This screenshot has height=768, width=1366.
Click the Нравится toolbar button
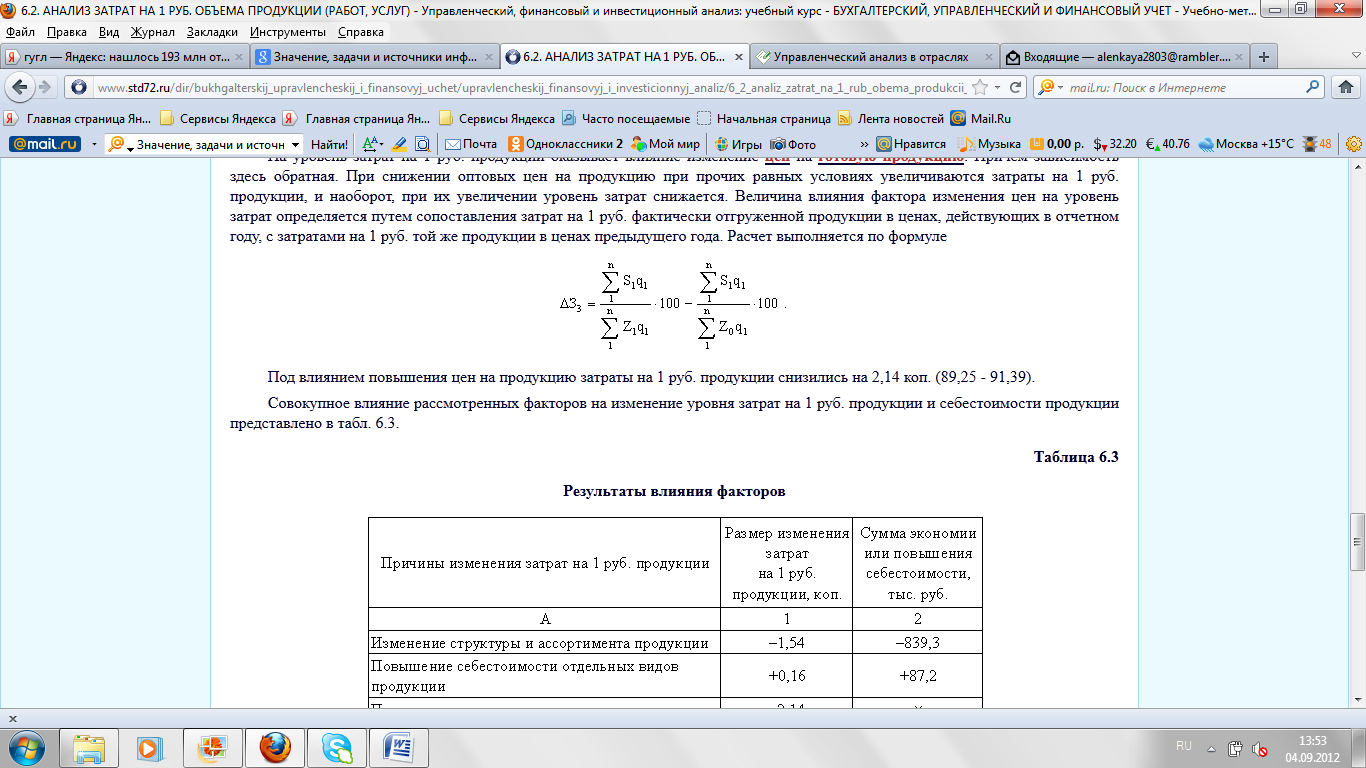click(910, 144)
